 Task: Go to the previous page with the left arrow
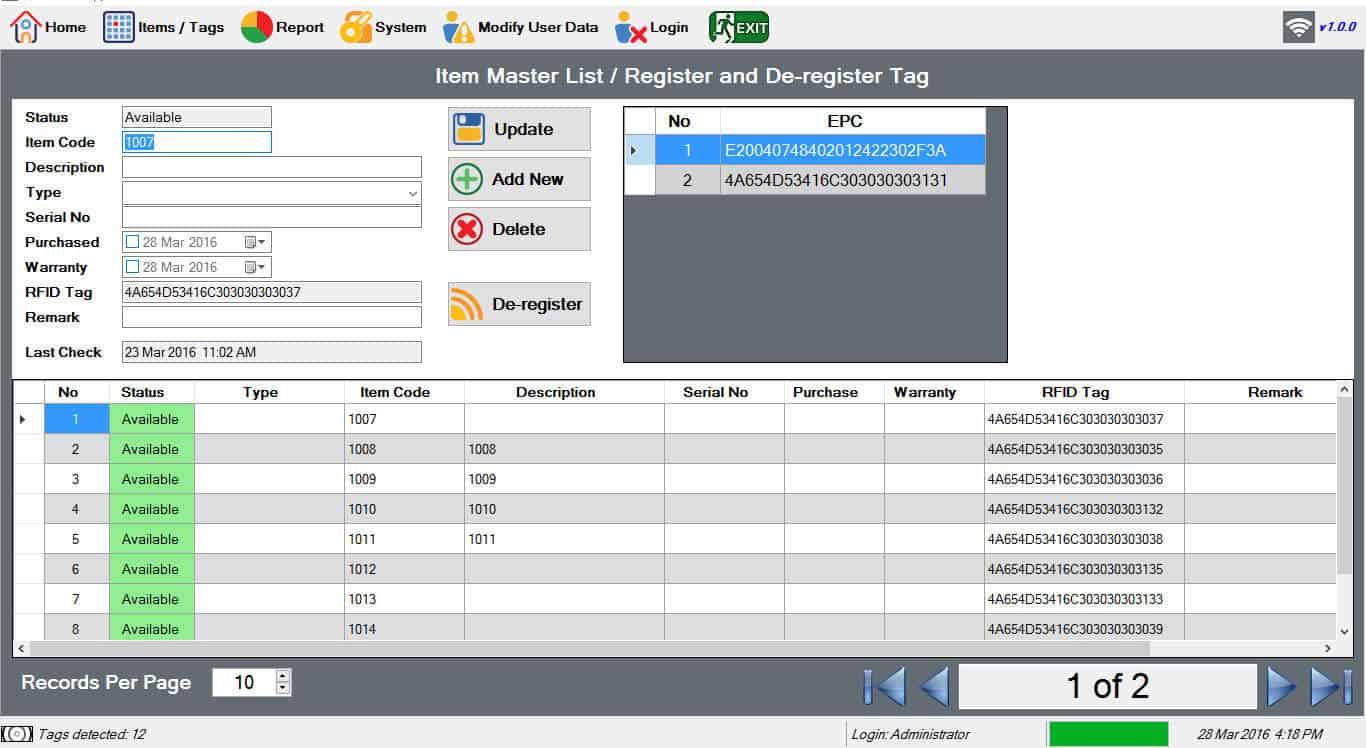tap(934, 687)
